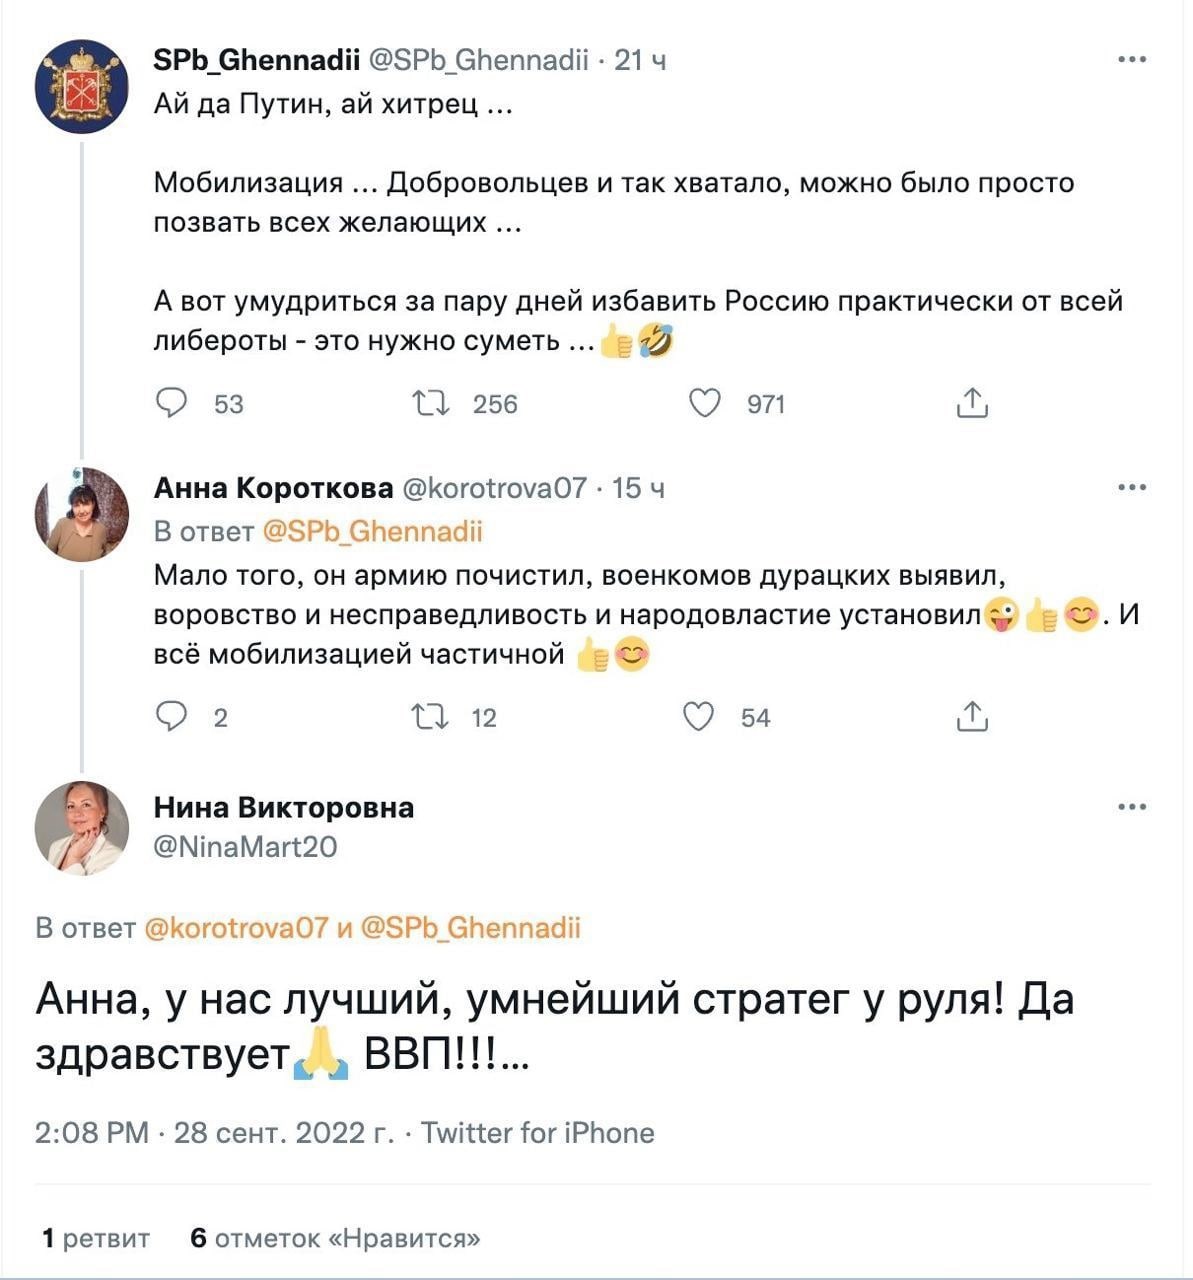Share SPb_Ghennadii's tweet using share icon
Image resolution: width=1193 pixels, height=1280 pixels.
[x=972, y=402]
